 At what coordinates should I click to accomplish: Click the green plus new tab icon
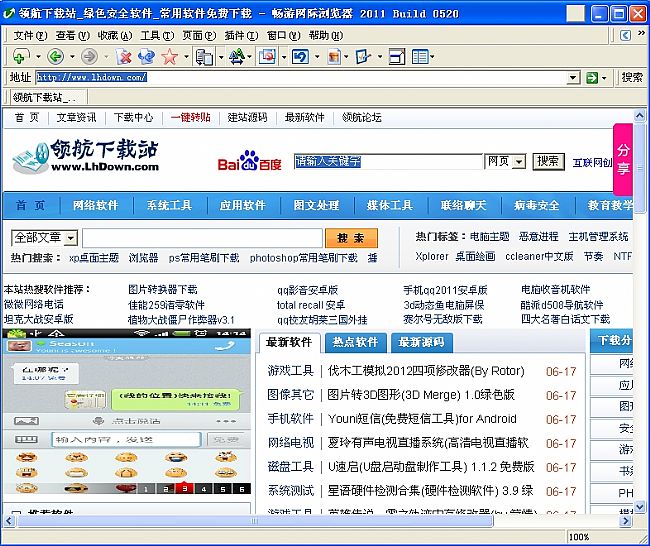click(x=20, y=56)
